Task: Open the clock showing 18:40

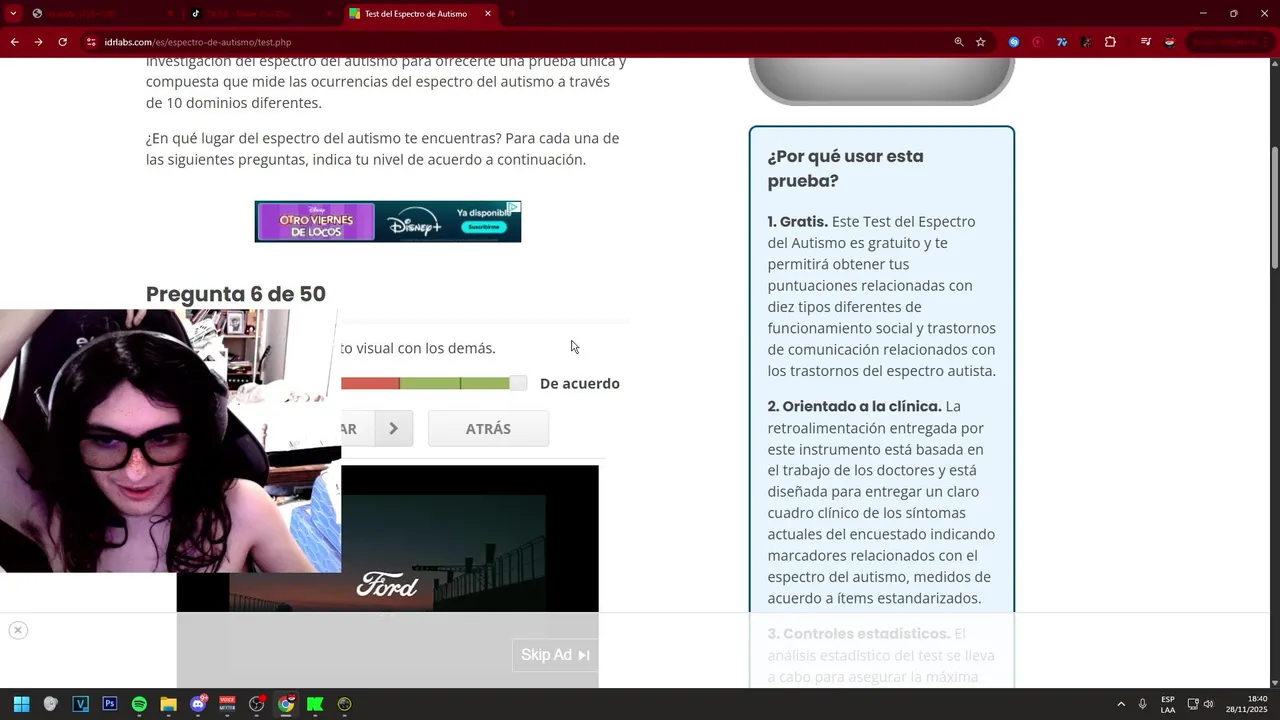Action: click(1248, 704)
